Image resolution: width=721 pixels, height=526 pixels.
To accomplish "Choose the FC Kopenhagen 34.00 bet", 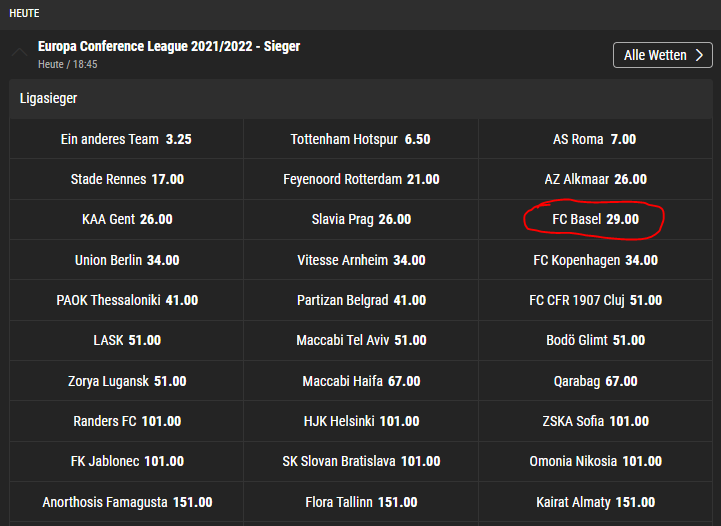I will pyautogui.click(x=595, y=260).
